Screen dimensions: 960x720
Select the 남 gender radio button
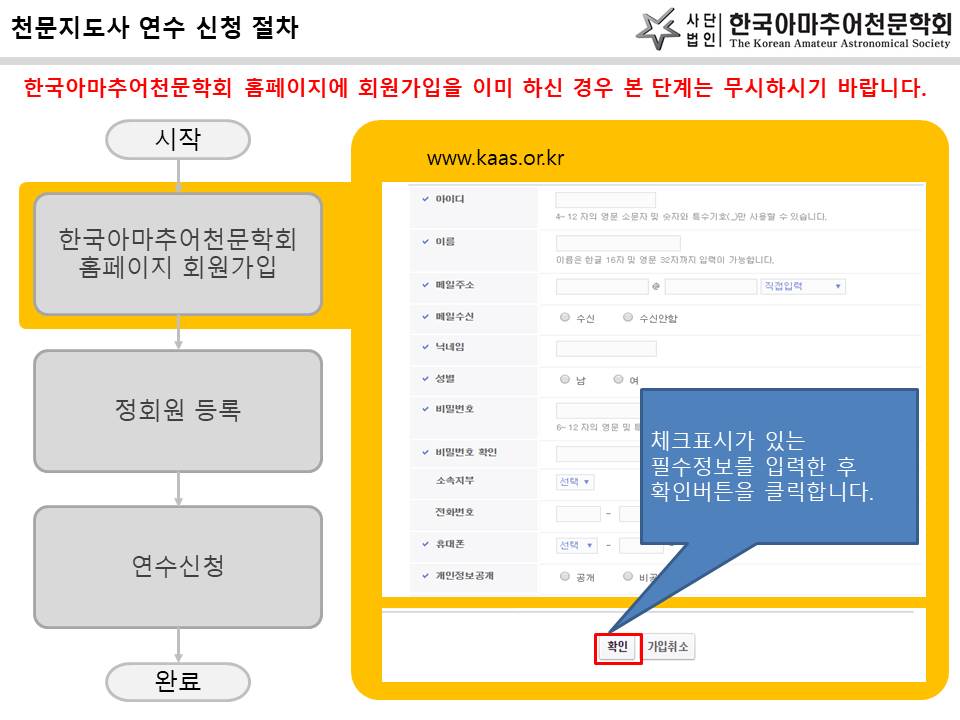tap(563, 377)
